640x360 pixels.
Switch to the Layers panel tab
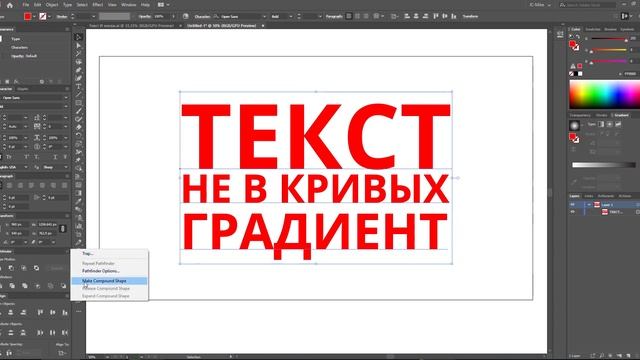click(574, 196)
